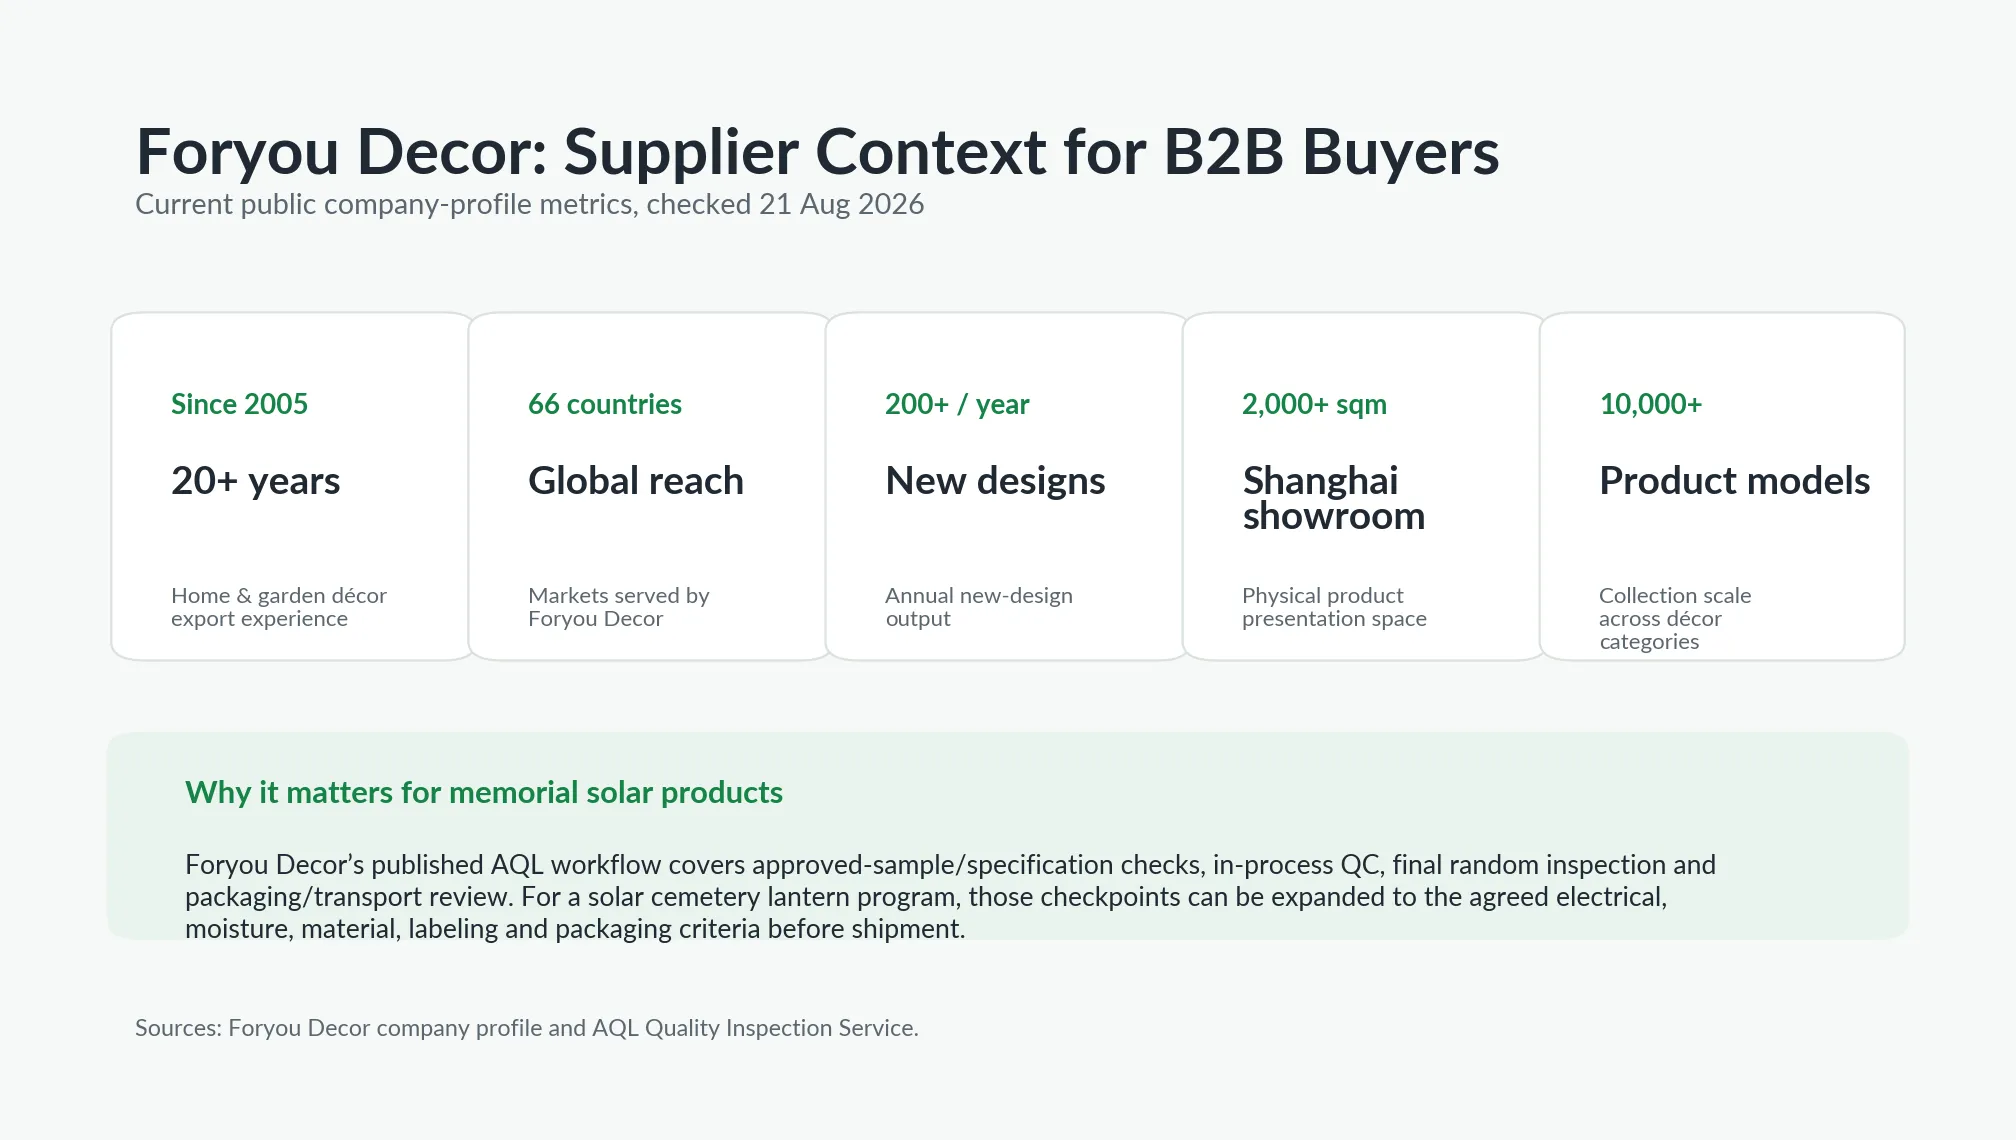Image resolution: width=2016 pixels, height=1140 pixels.
Task: Click 'Annual new-design output' caption
Action: coord(978,607)
